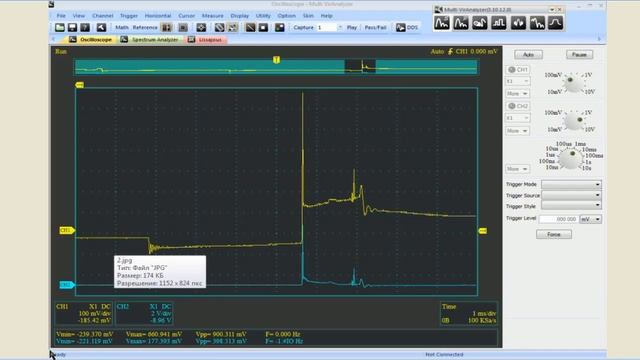Click the save toolbar icon
Image resolution: width=640 pixels, height=360 pixels.
[x=72, y=27]
